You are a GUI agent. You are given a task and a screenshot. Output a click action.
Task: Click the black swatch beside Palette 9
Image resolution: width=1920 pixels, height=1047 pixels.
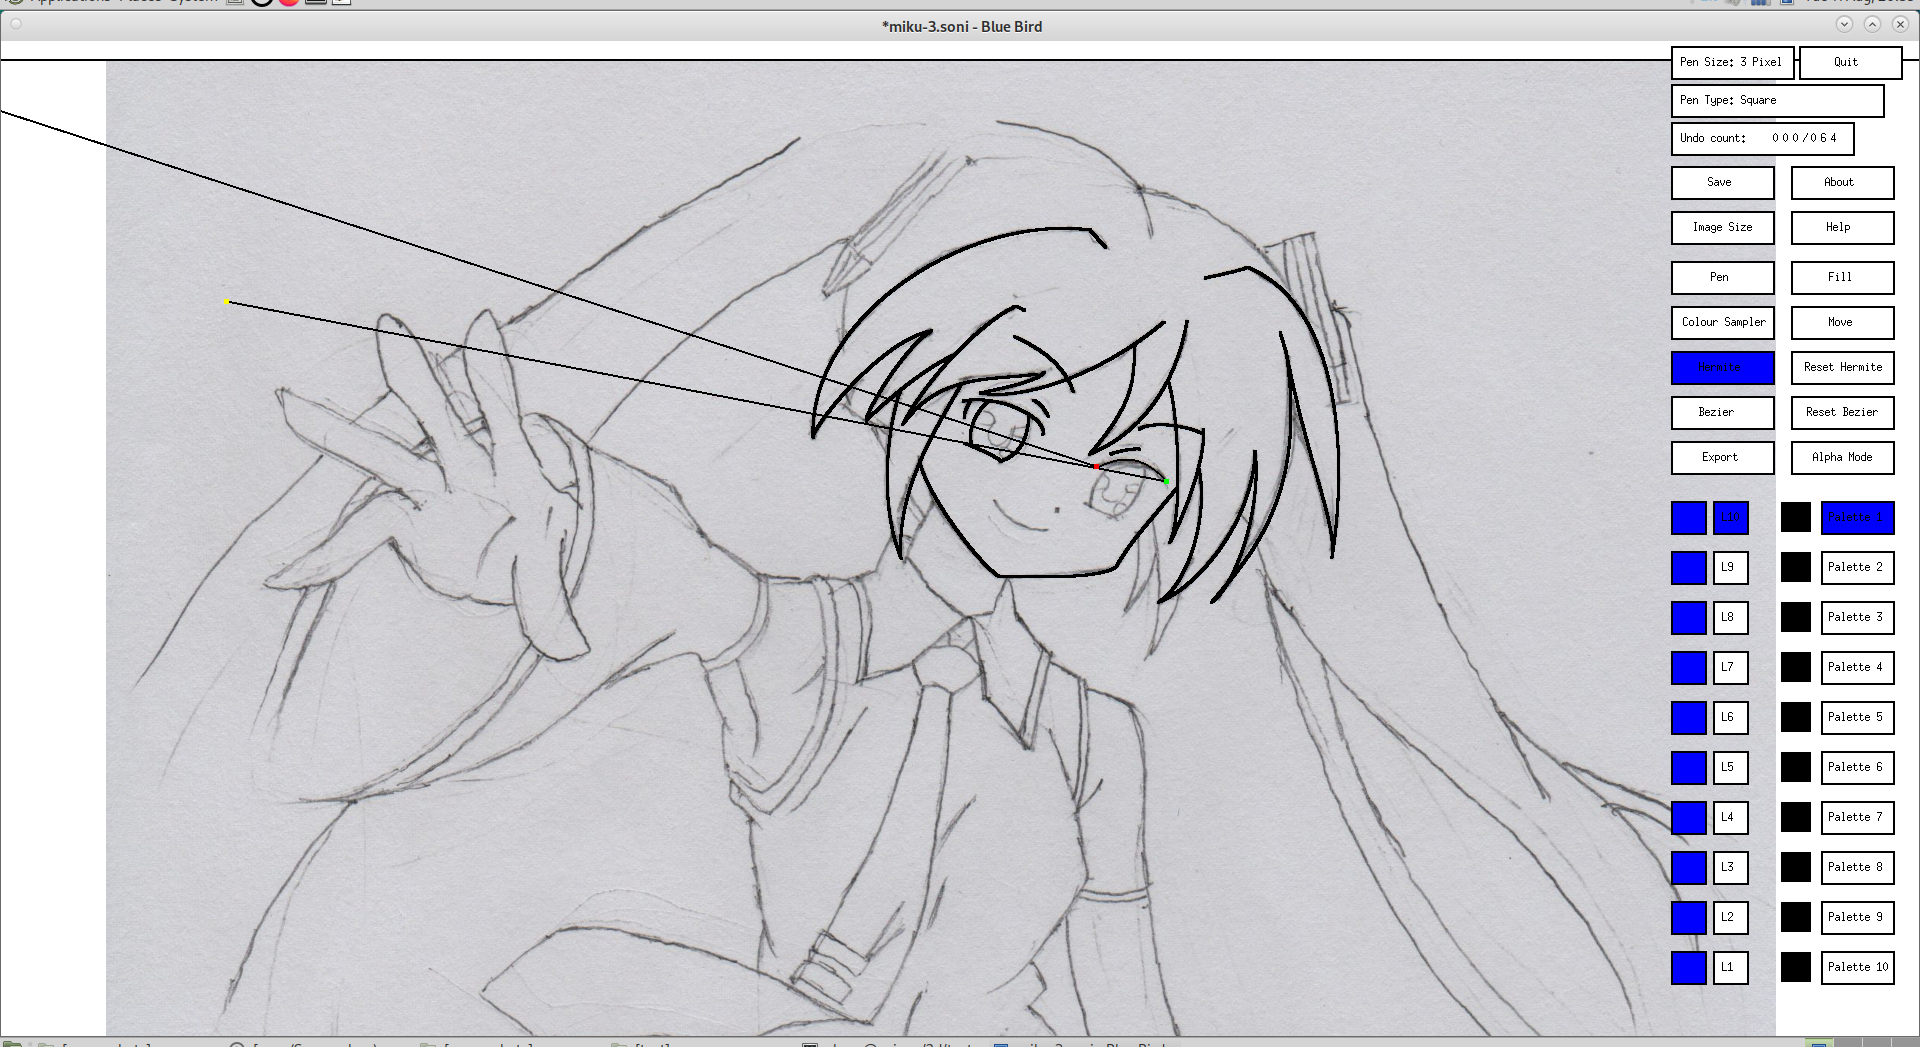click(1796, 918)
